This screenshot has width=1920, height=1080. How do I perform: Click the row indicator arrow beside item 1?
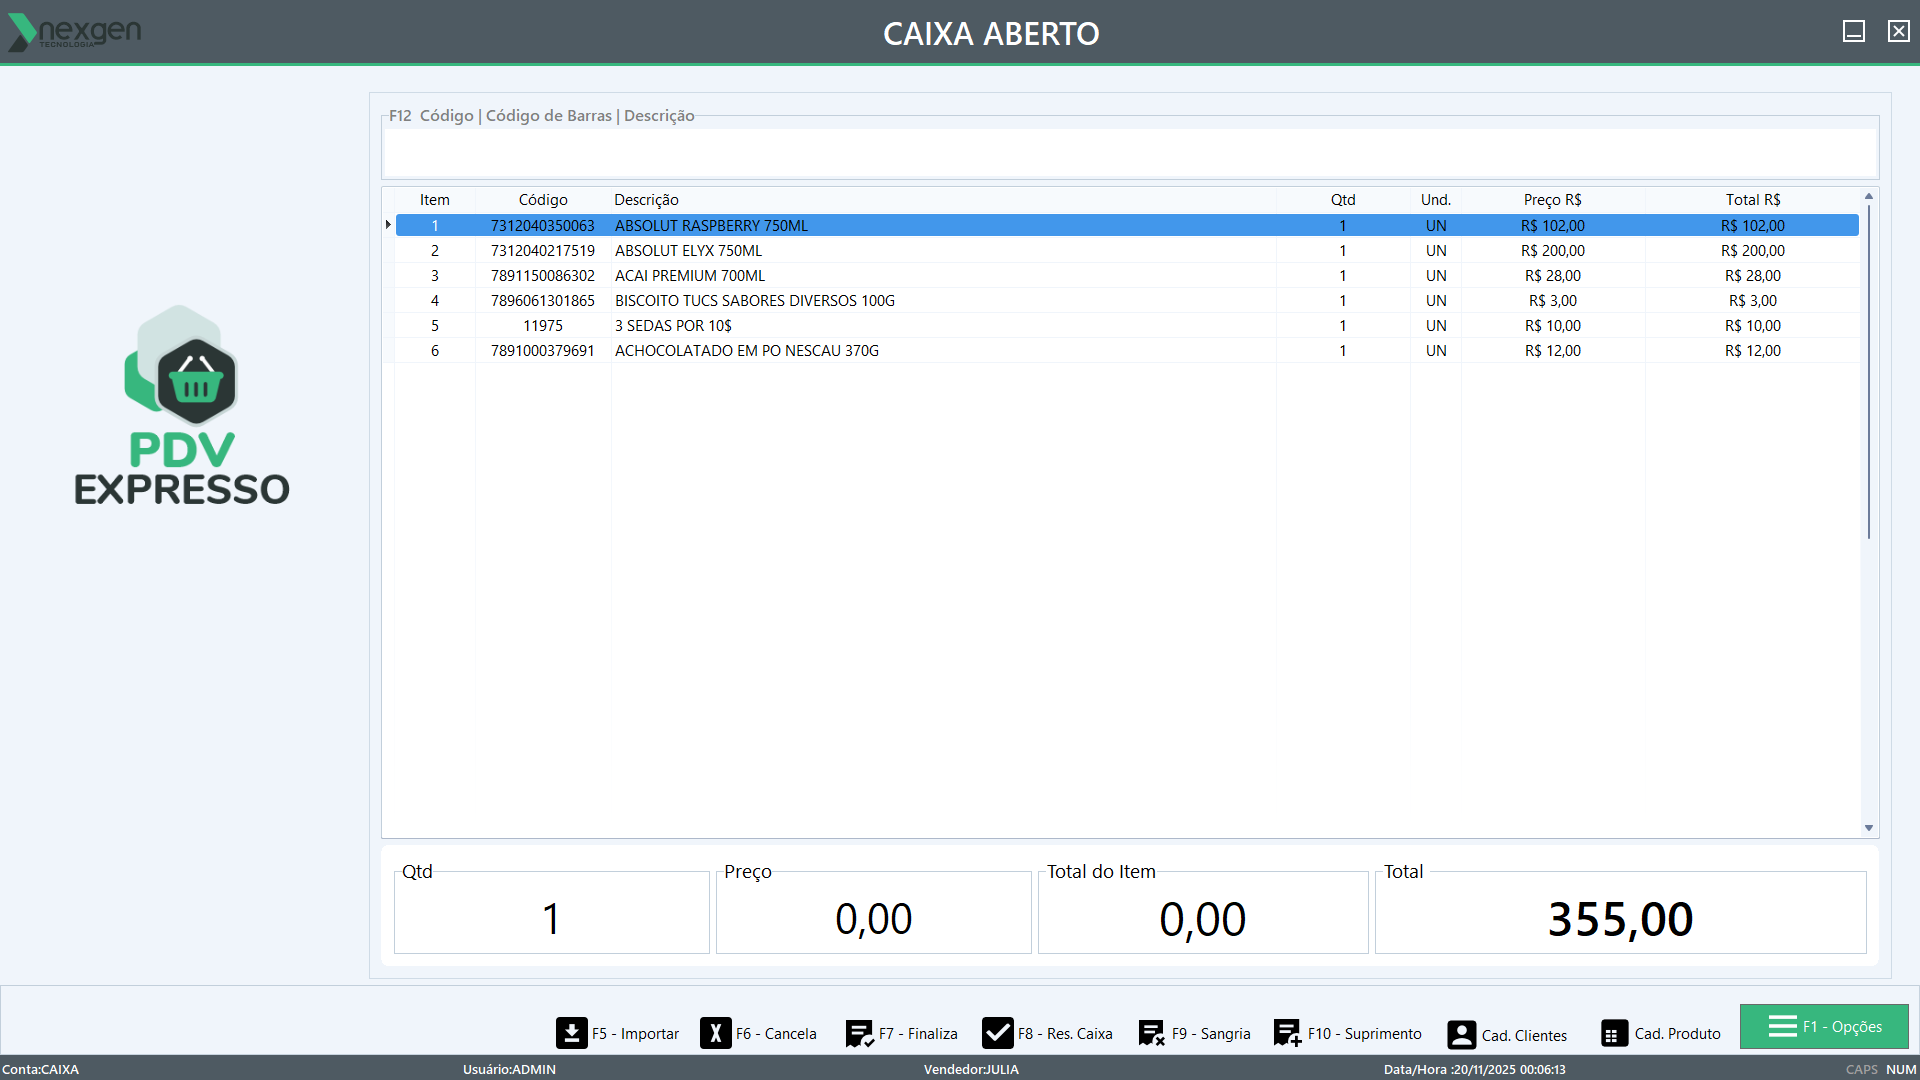point(388,225)
